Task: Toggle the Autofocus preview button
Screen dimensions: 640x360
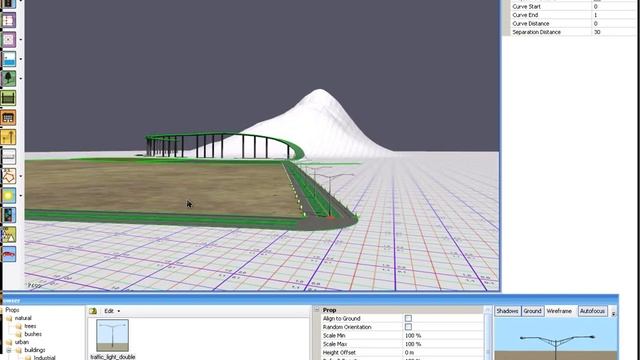Action: pos(593,311)
